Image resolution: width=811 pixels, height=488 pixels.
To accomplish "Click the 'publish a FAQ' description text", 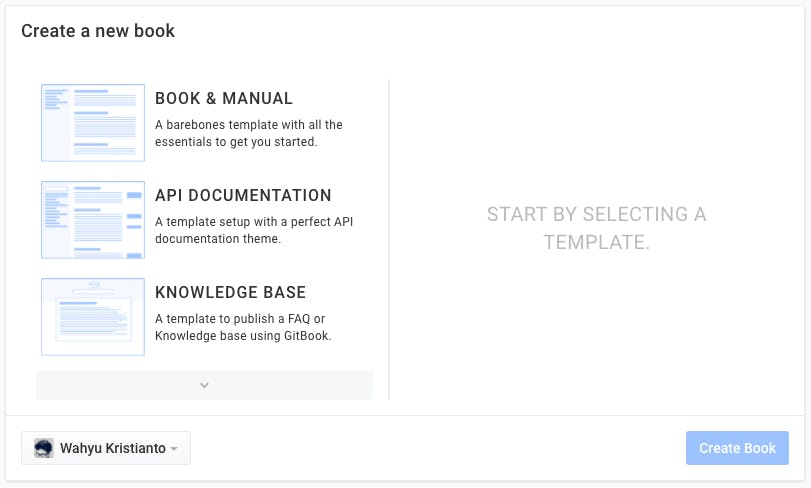I will tap(243, 327).
